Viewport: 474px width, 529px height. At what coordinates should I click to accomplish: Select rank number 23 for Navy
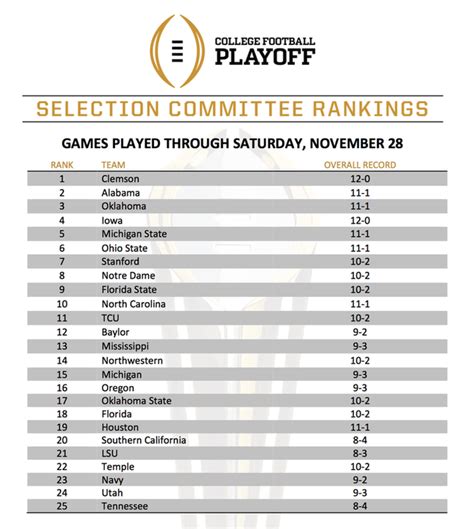pos(62,480)
